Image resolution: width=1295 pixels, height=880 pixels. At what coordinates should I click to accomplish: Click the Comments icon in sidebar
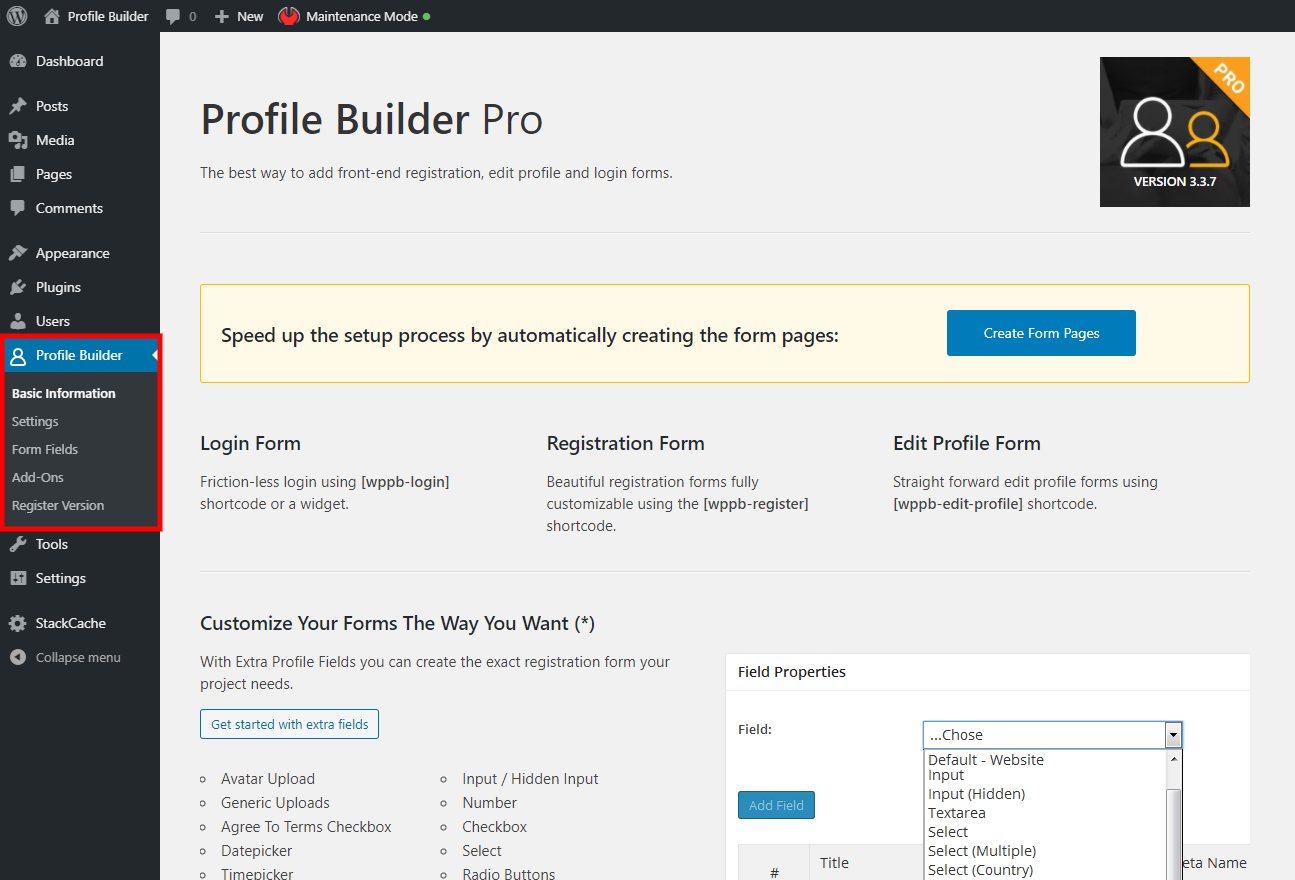18,208
